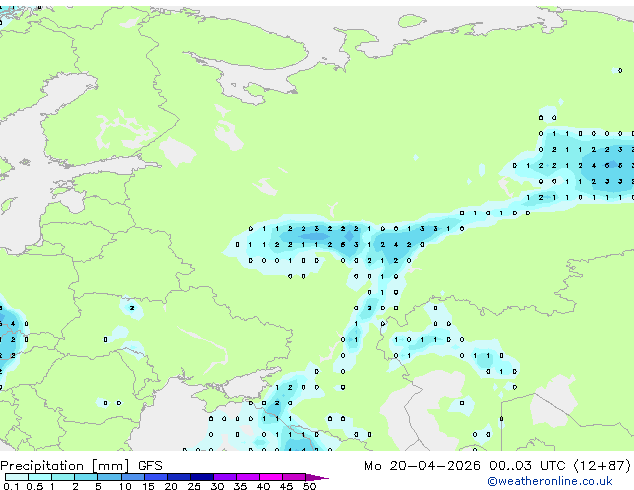Open the weatheronline.co.uk copyright link
Screen dimensions: 634x490
(550, 481)
